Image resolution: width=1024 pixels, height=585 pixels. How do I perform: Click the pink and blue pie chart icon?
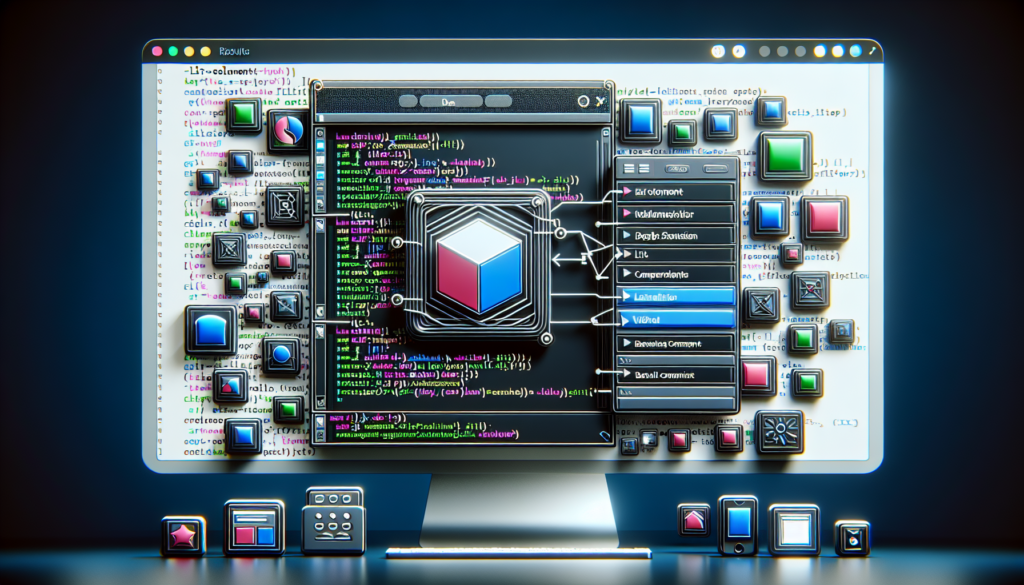tap(289, 130)
